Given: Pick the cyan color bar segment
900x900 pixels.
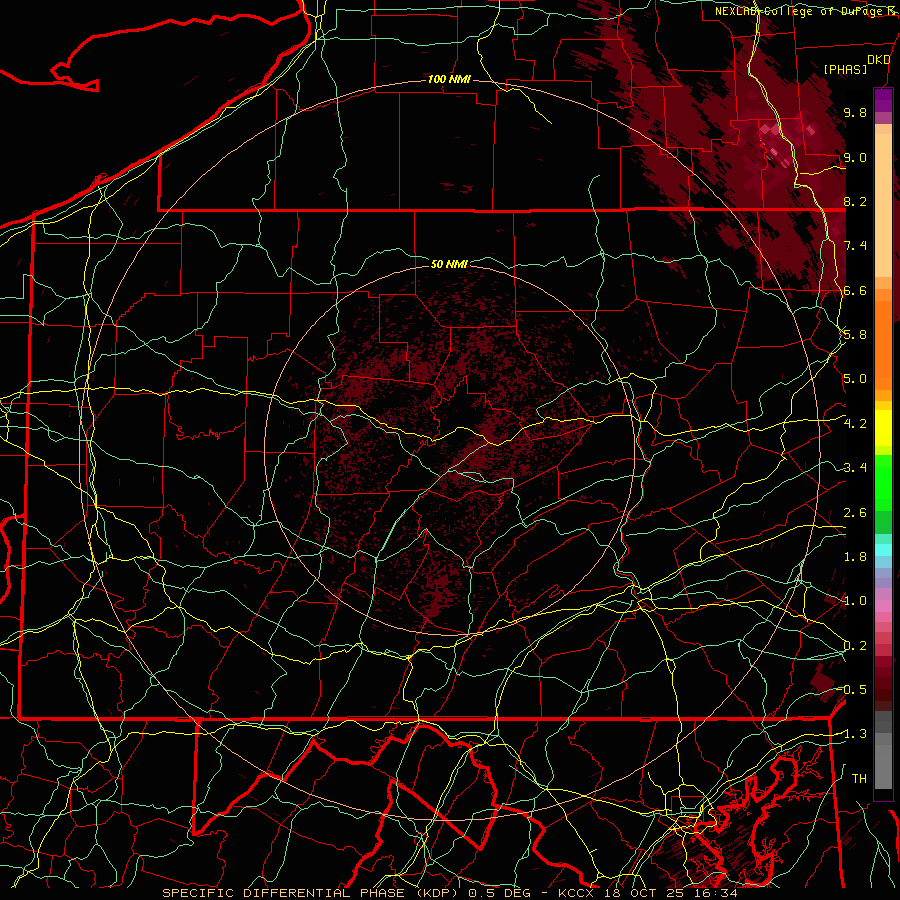Looking at the screenshot, I should (x=883, y=550).
